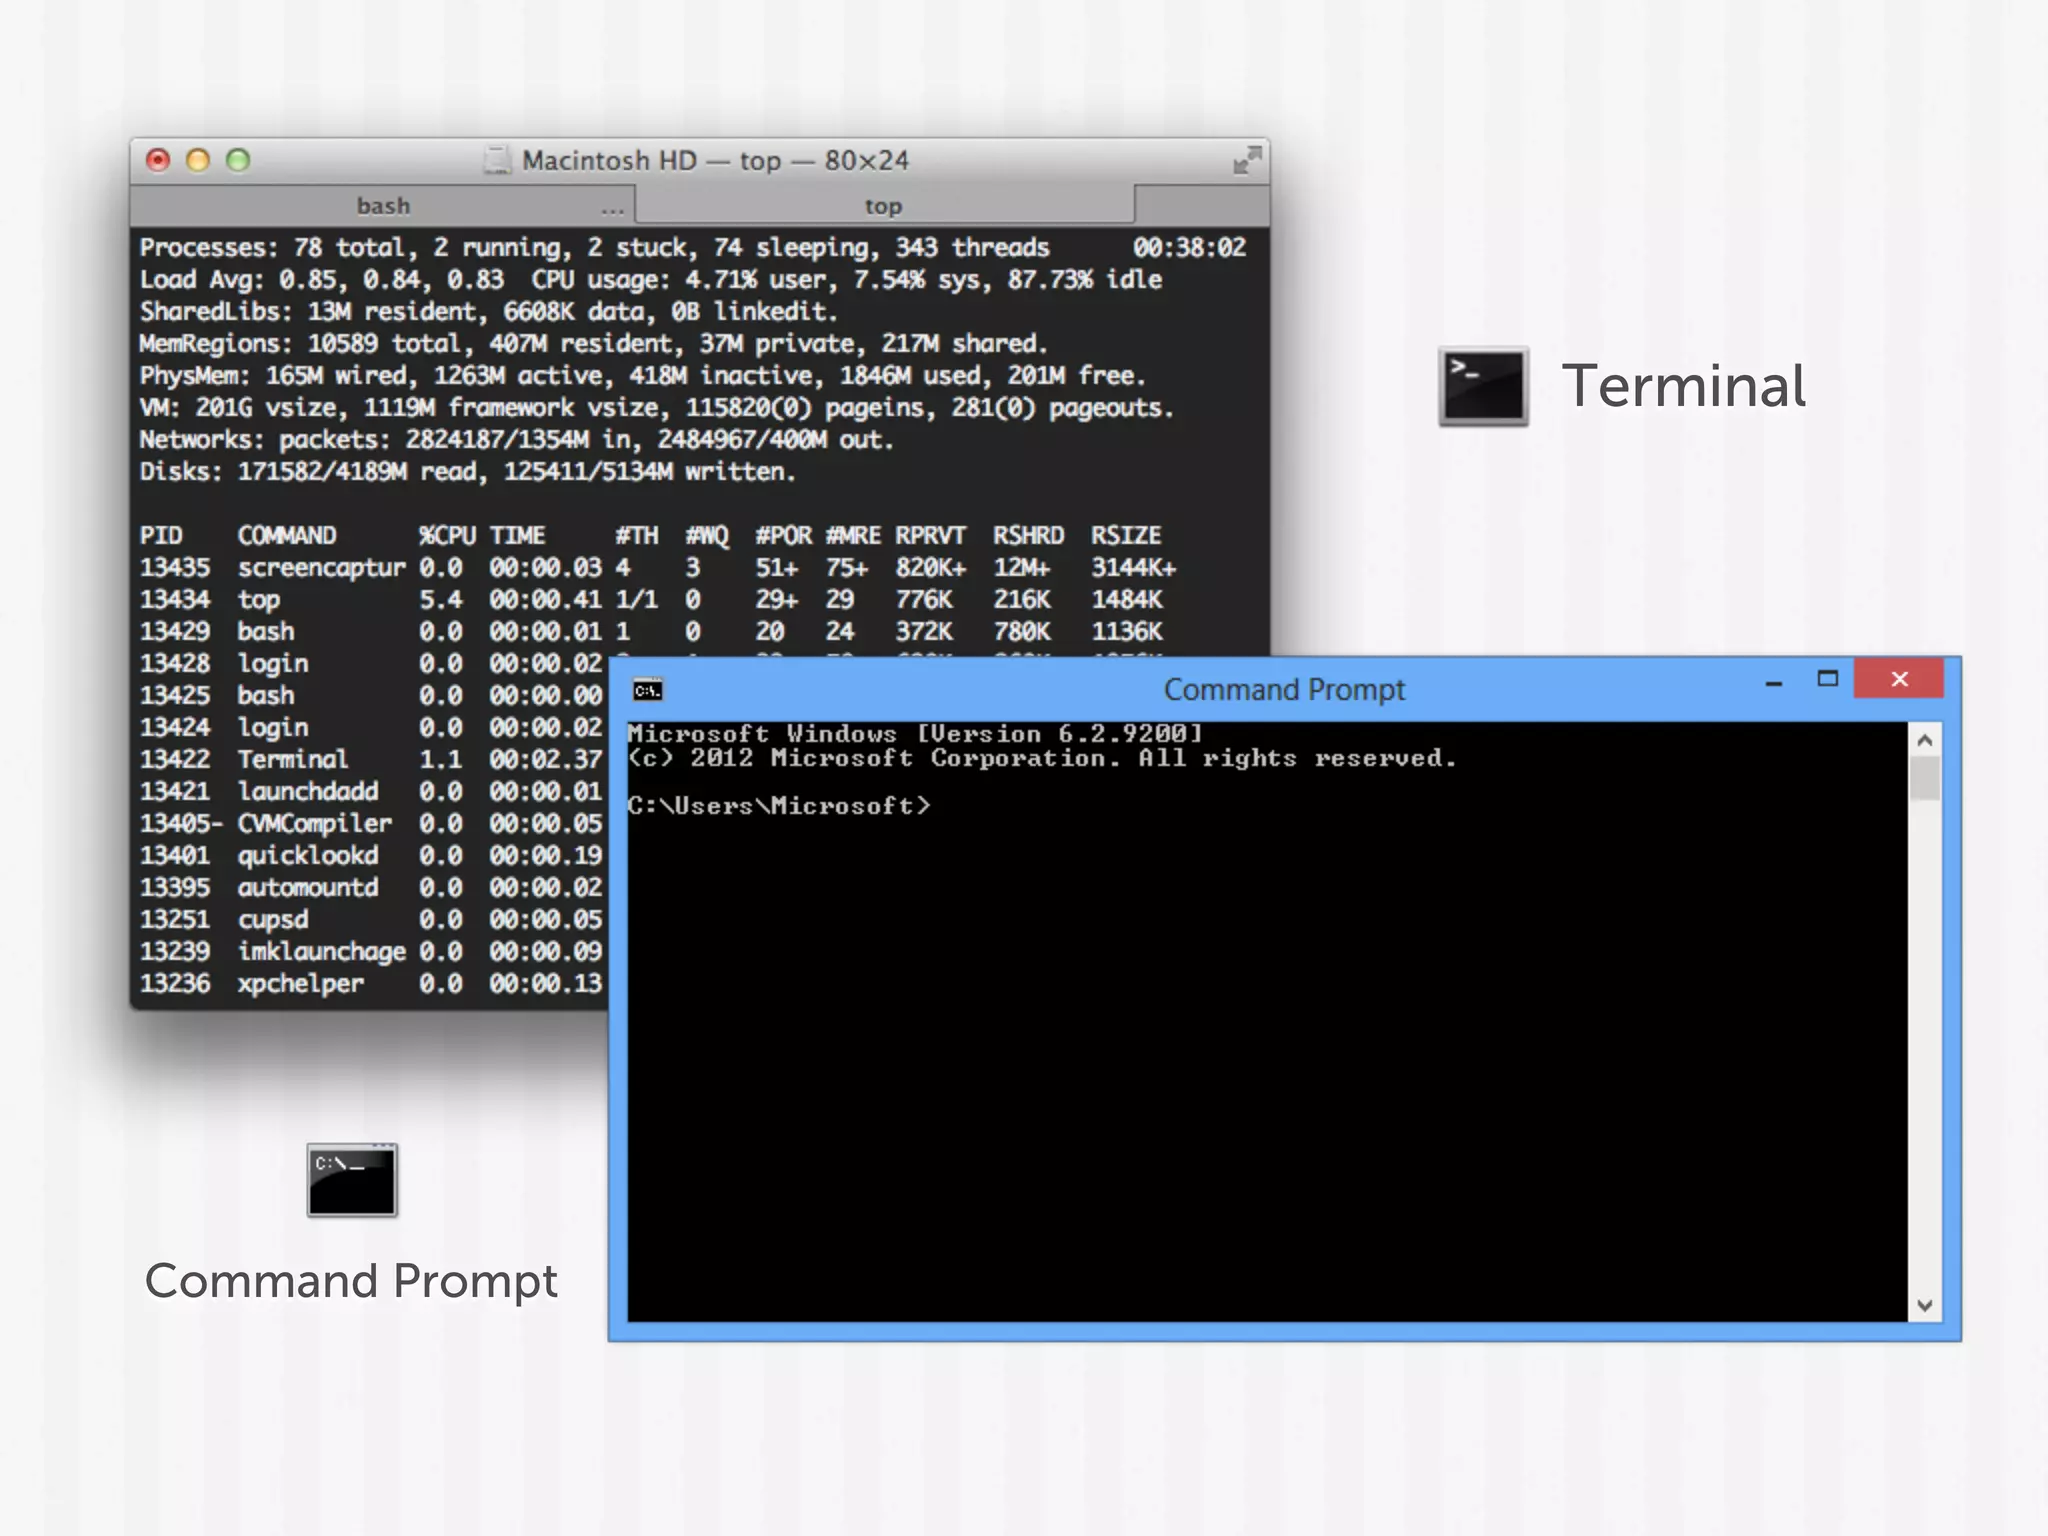Click the 00:38:02 clock in top output
The width and height of the screenshot is (2048, 1536).
tap(1189, 248)
